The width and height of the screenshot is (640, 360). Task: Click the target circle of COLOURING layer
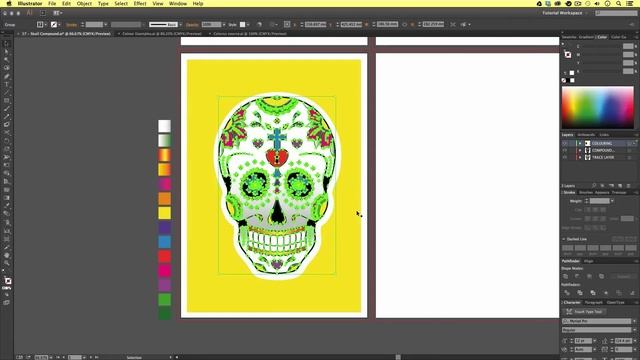630,144
